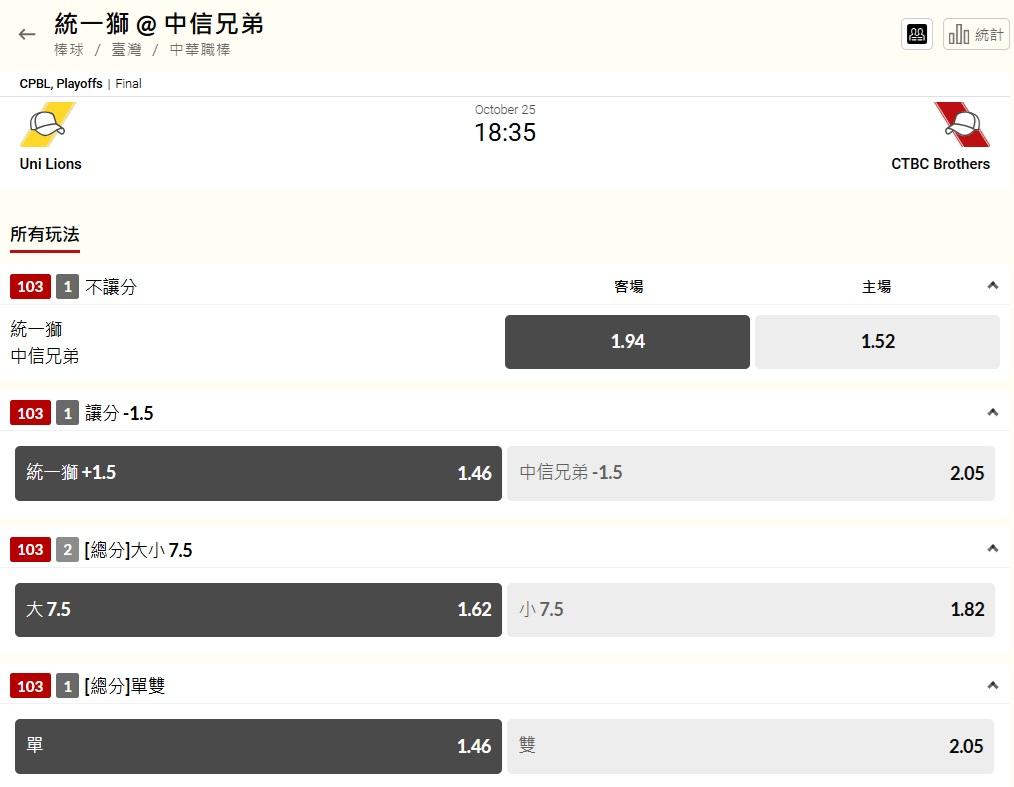1014x787 pixels.
Task: Pick 中信兄弟 -1.5 at odds 2.05
Action: pos(751,473)
